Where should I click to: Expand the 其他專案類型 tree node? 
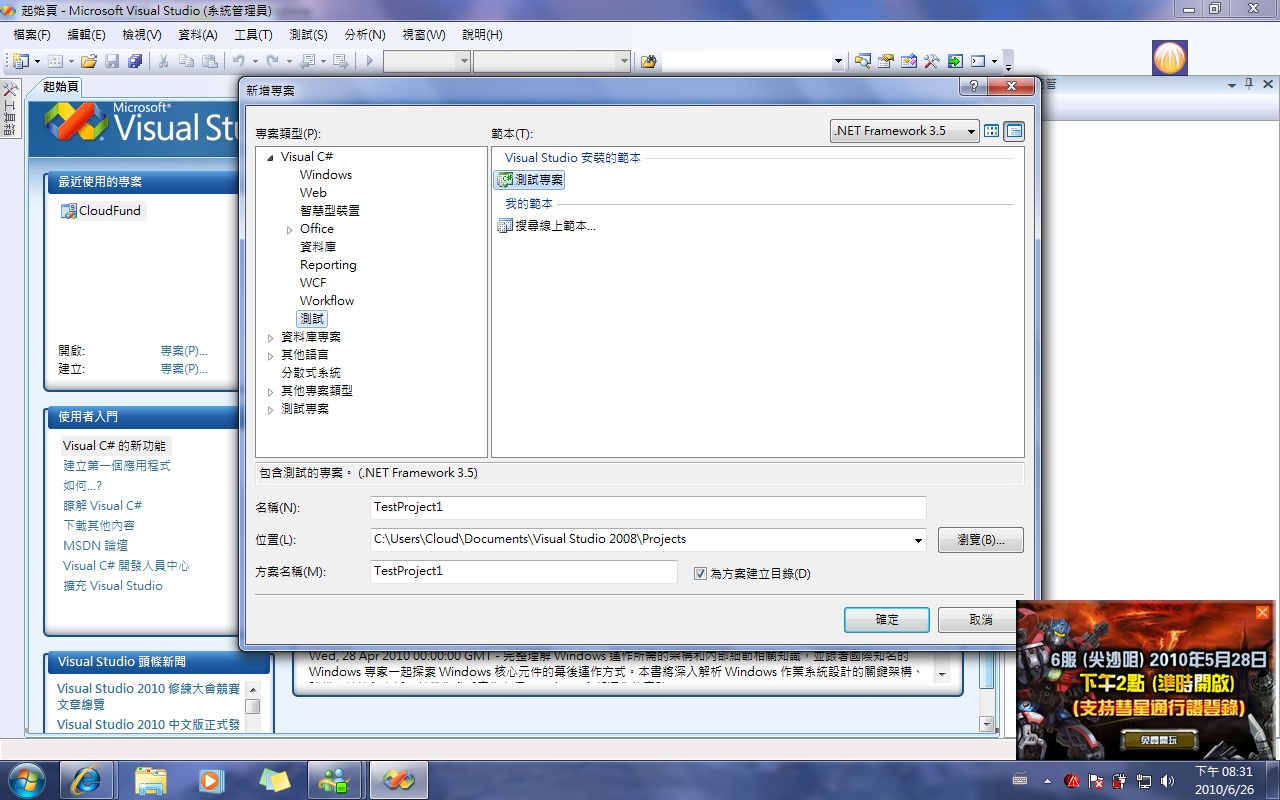click(270, 391)
